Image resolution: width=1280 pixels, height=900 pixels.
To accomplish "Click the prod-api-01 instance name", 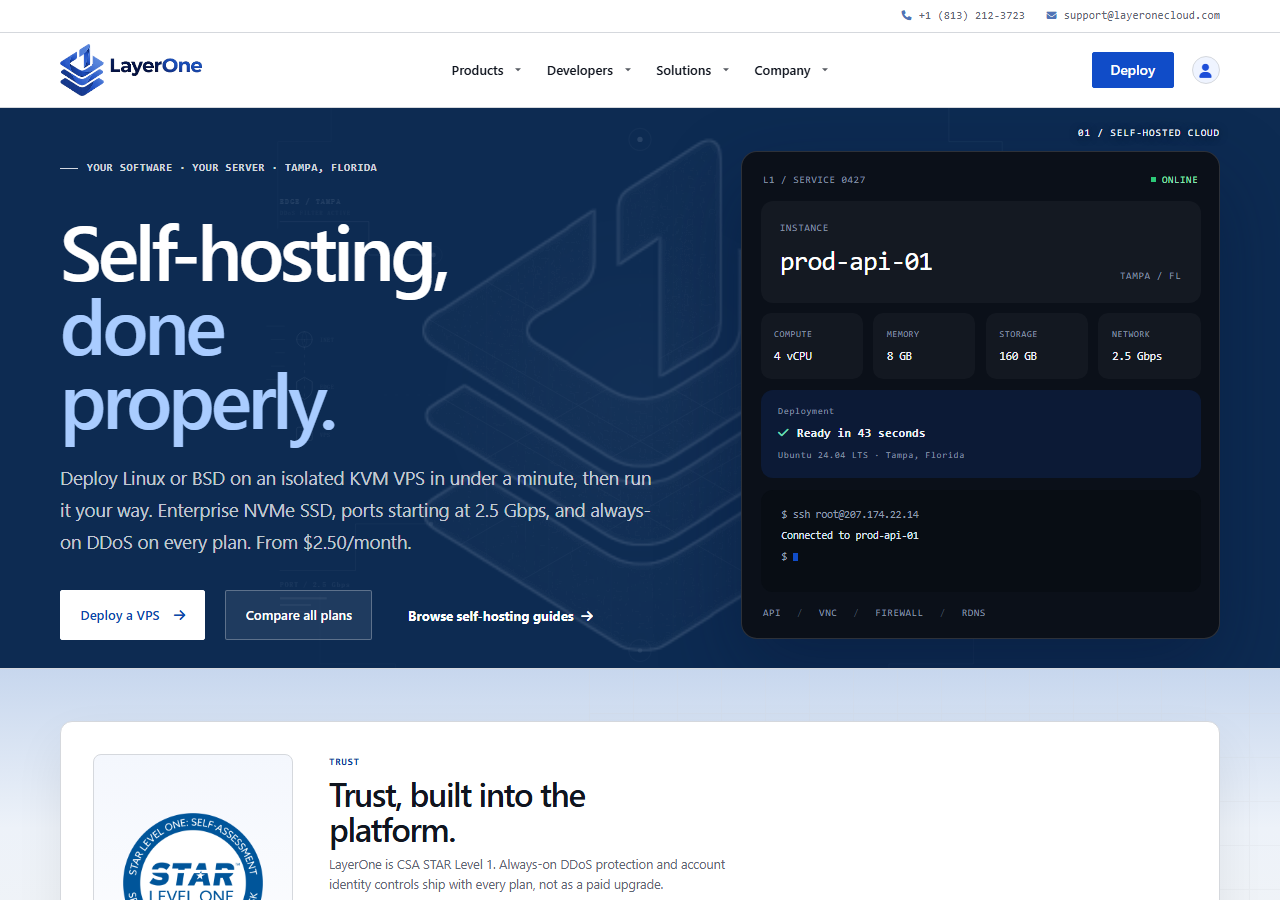I will pyautogui.click(x=856, y=262).
